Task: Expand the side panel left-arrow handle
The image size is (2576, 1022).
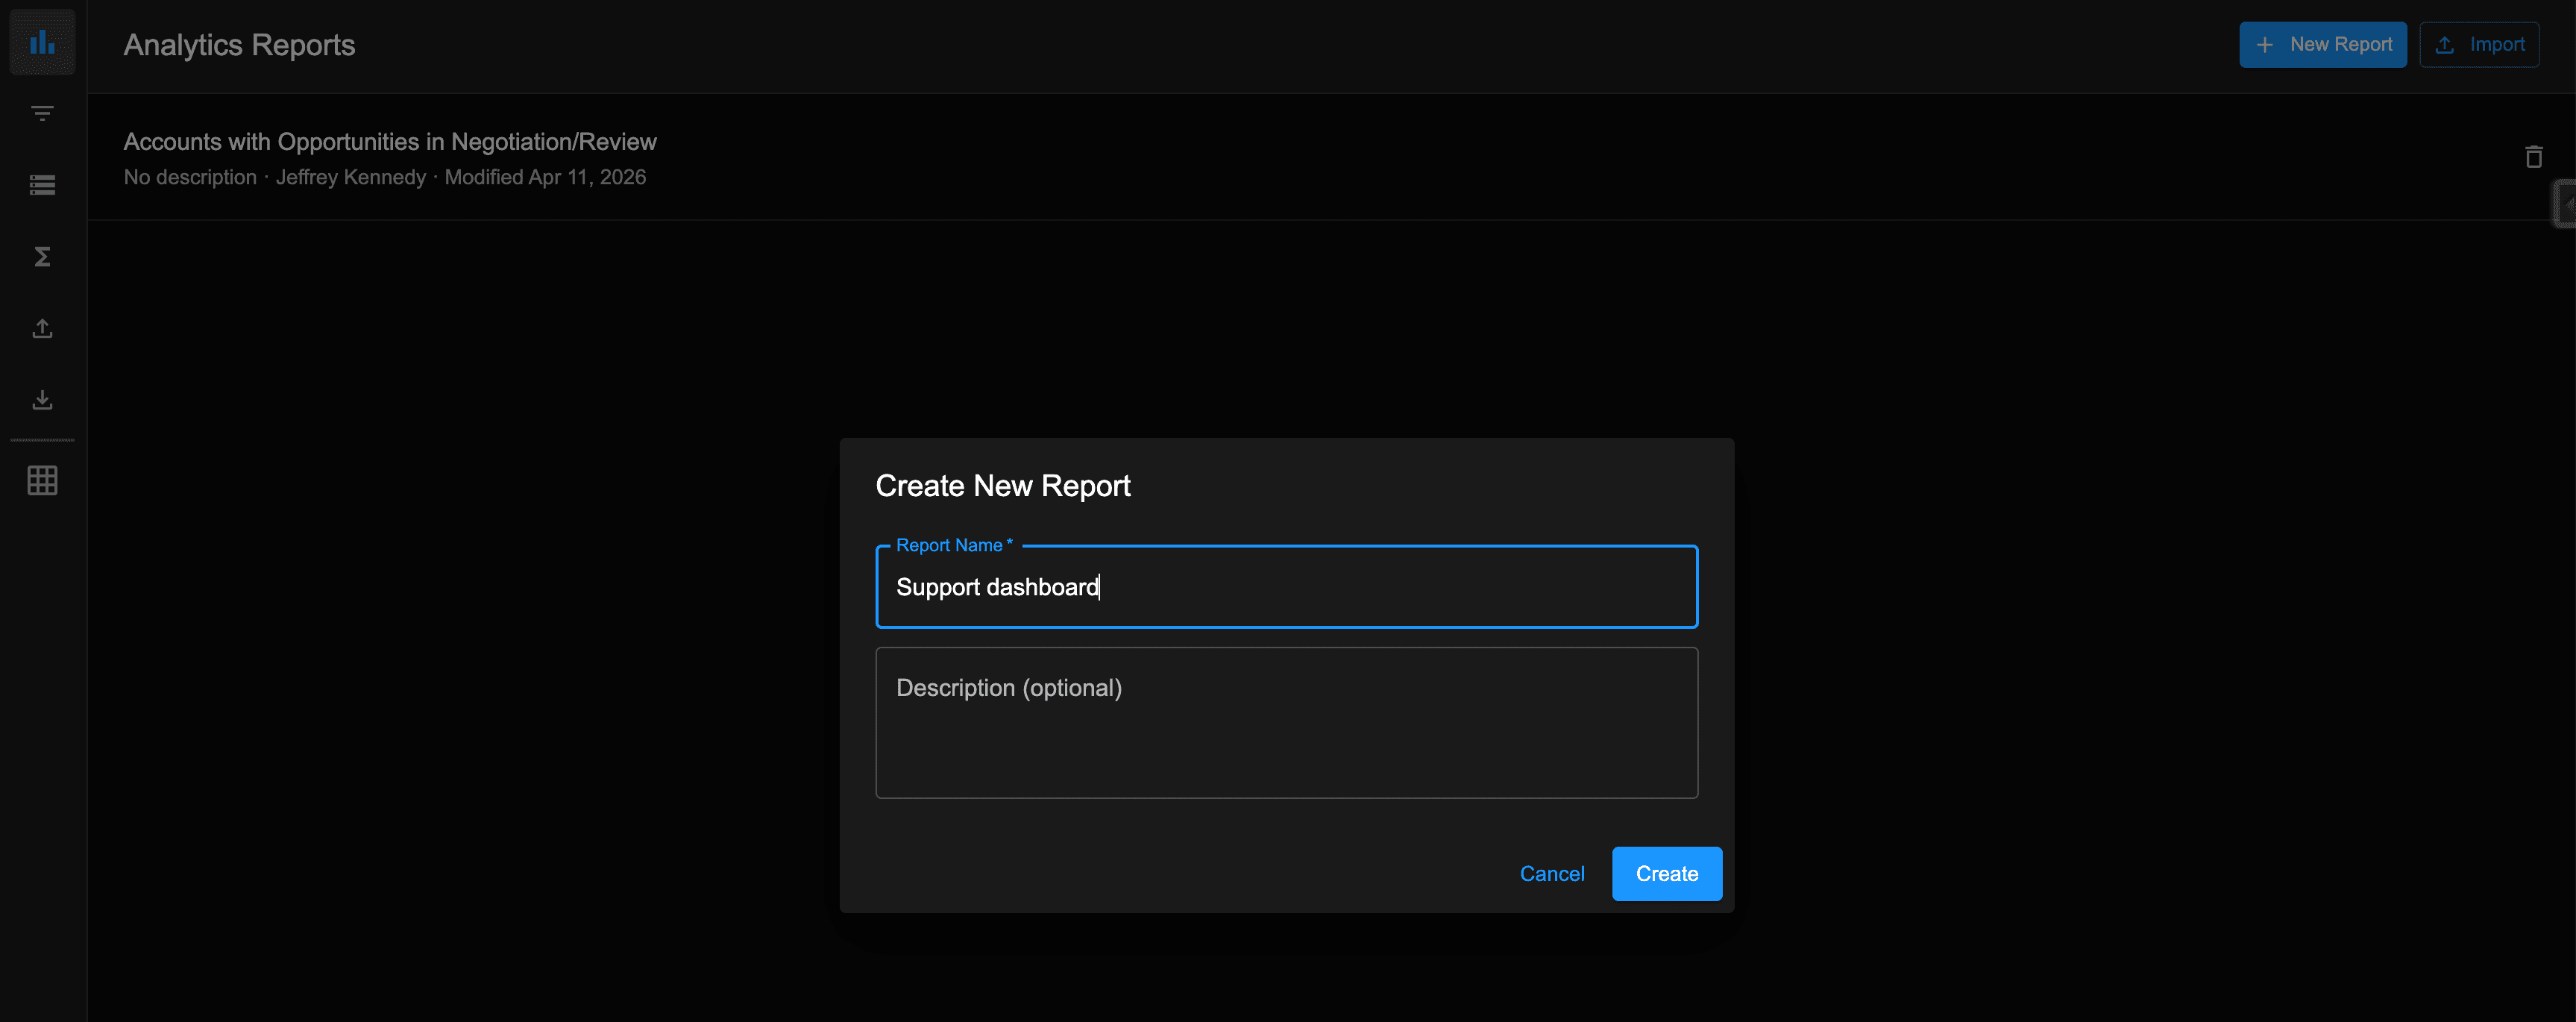Action: pos(2566,204)
